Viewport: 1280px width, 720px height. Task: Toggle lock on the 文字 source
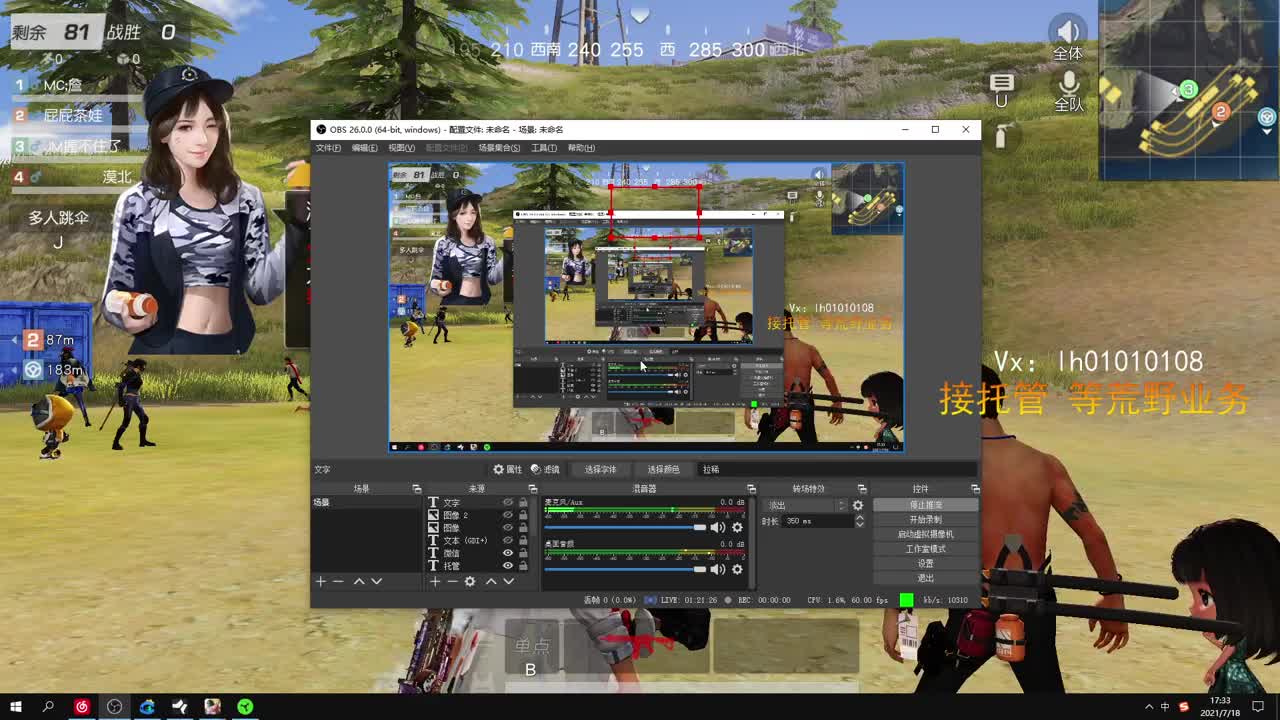pos(523,503)
